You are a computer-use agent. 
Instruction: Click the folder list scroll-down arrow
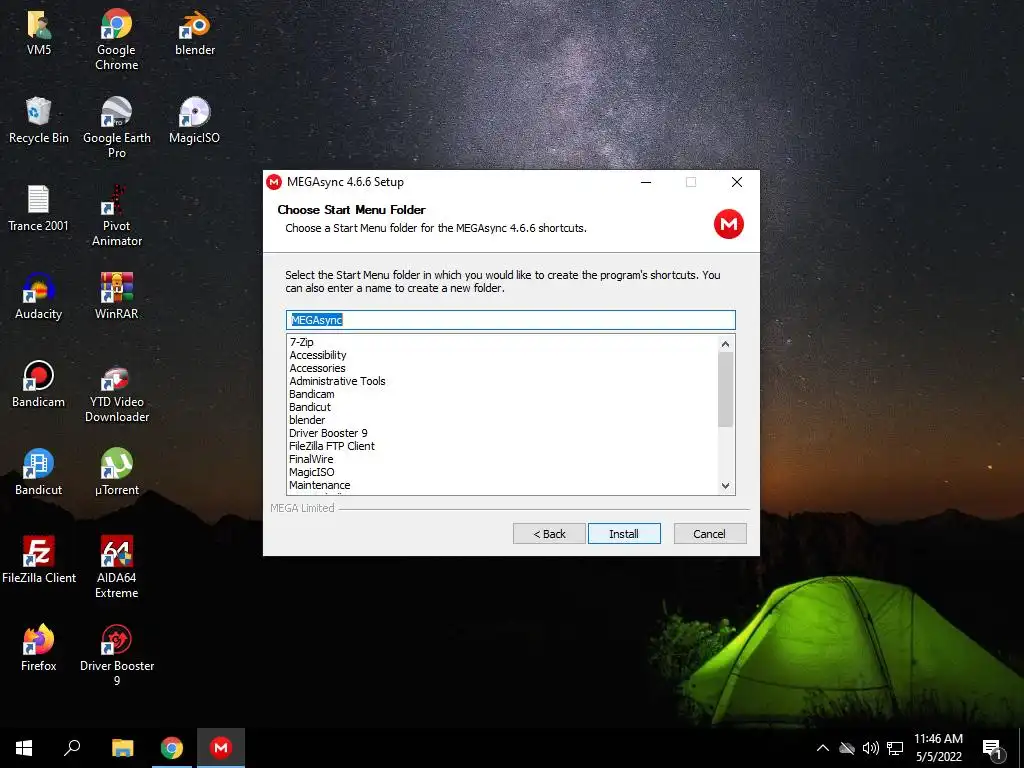[726, 486]
